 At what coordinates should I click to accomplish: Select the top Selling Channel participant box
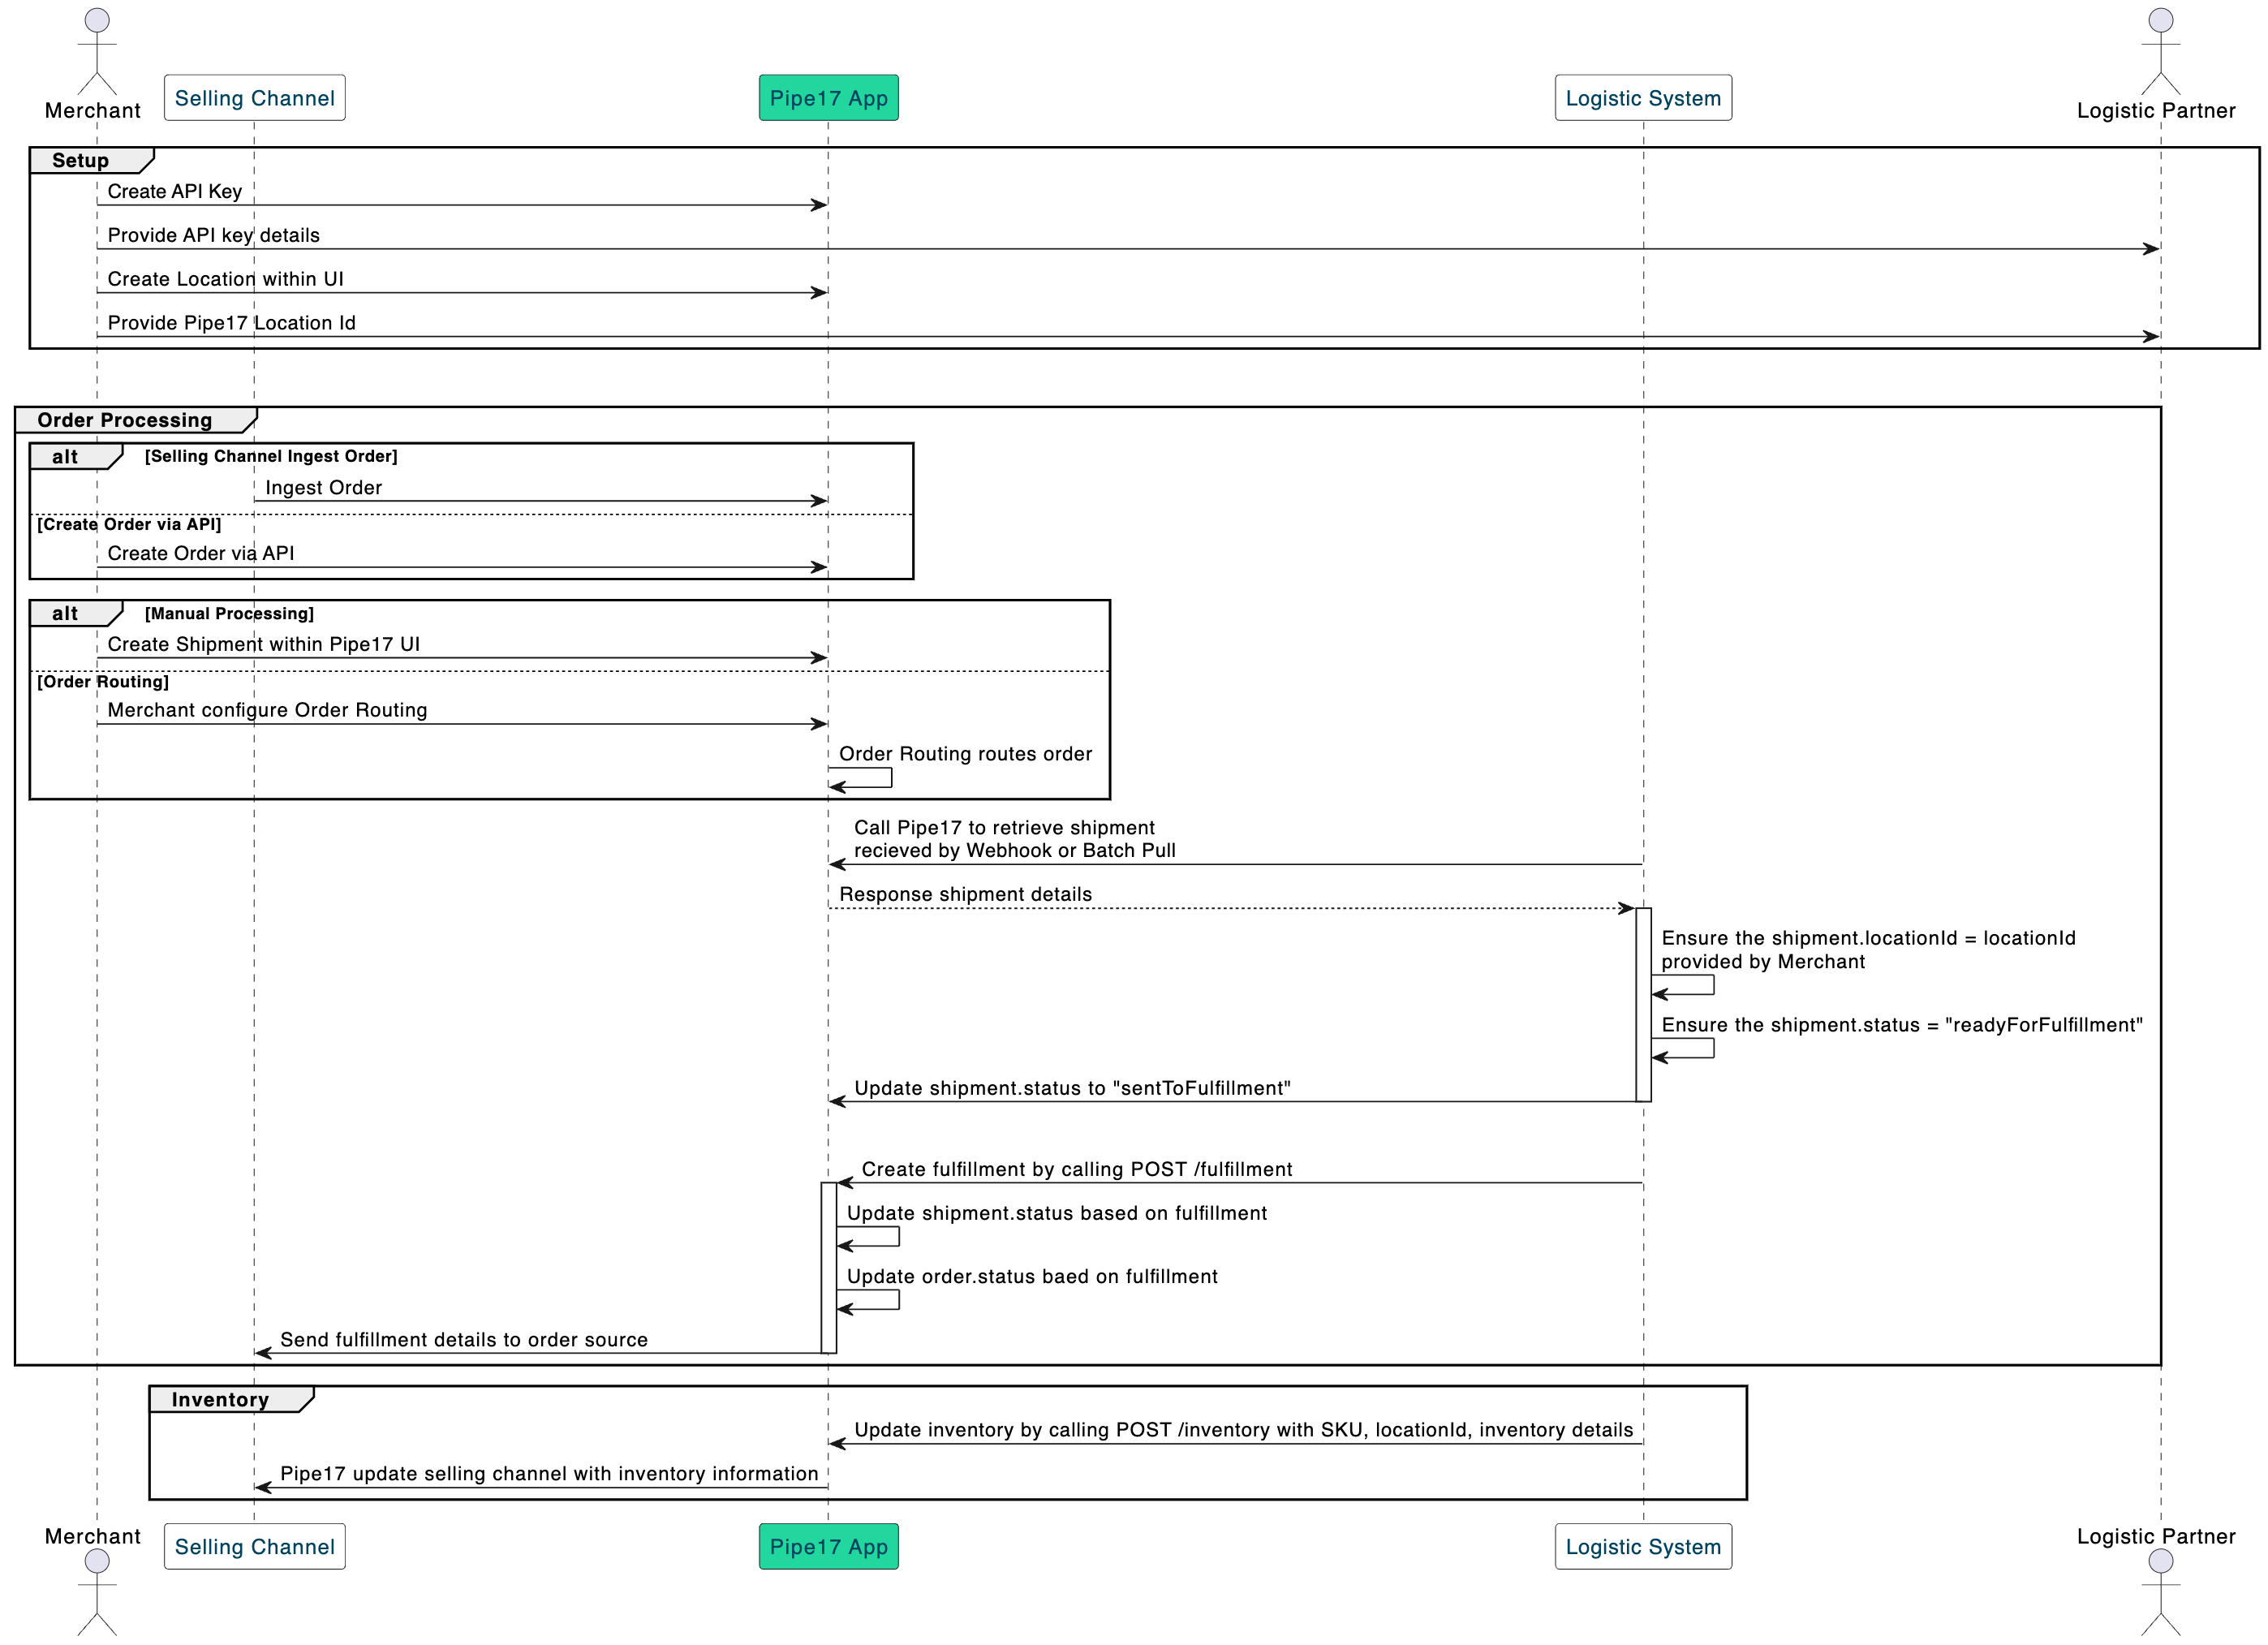click(x=254, y=98)
